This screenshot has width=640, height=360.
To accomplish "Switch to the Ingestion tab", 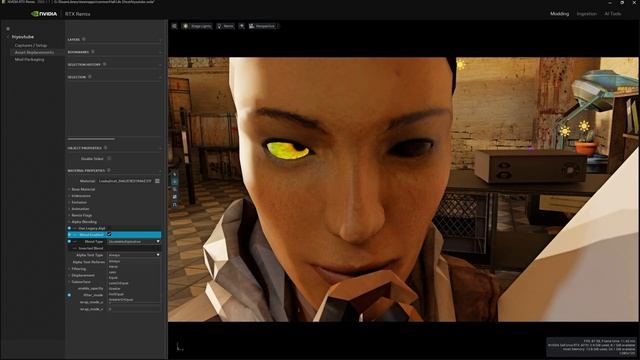I will pos(587,14).
